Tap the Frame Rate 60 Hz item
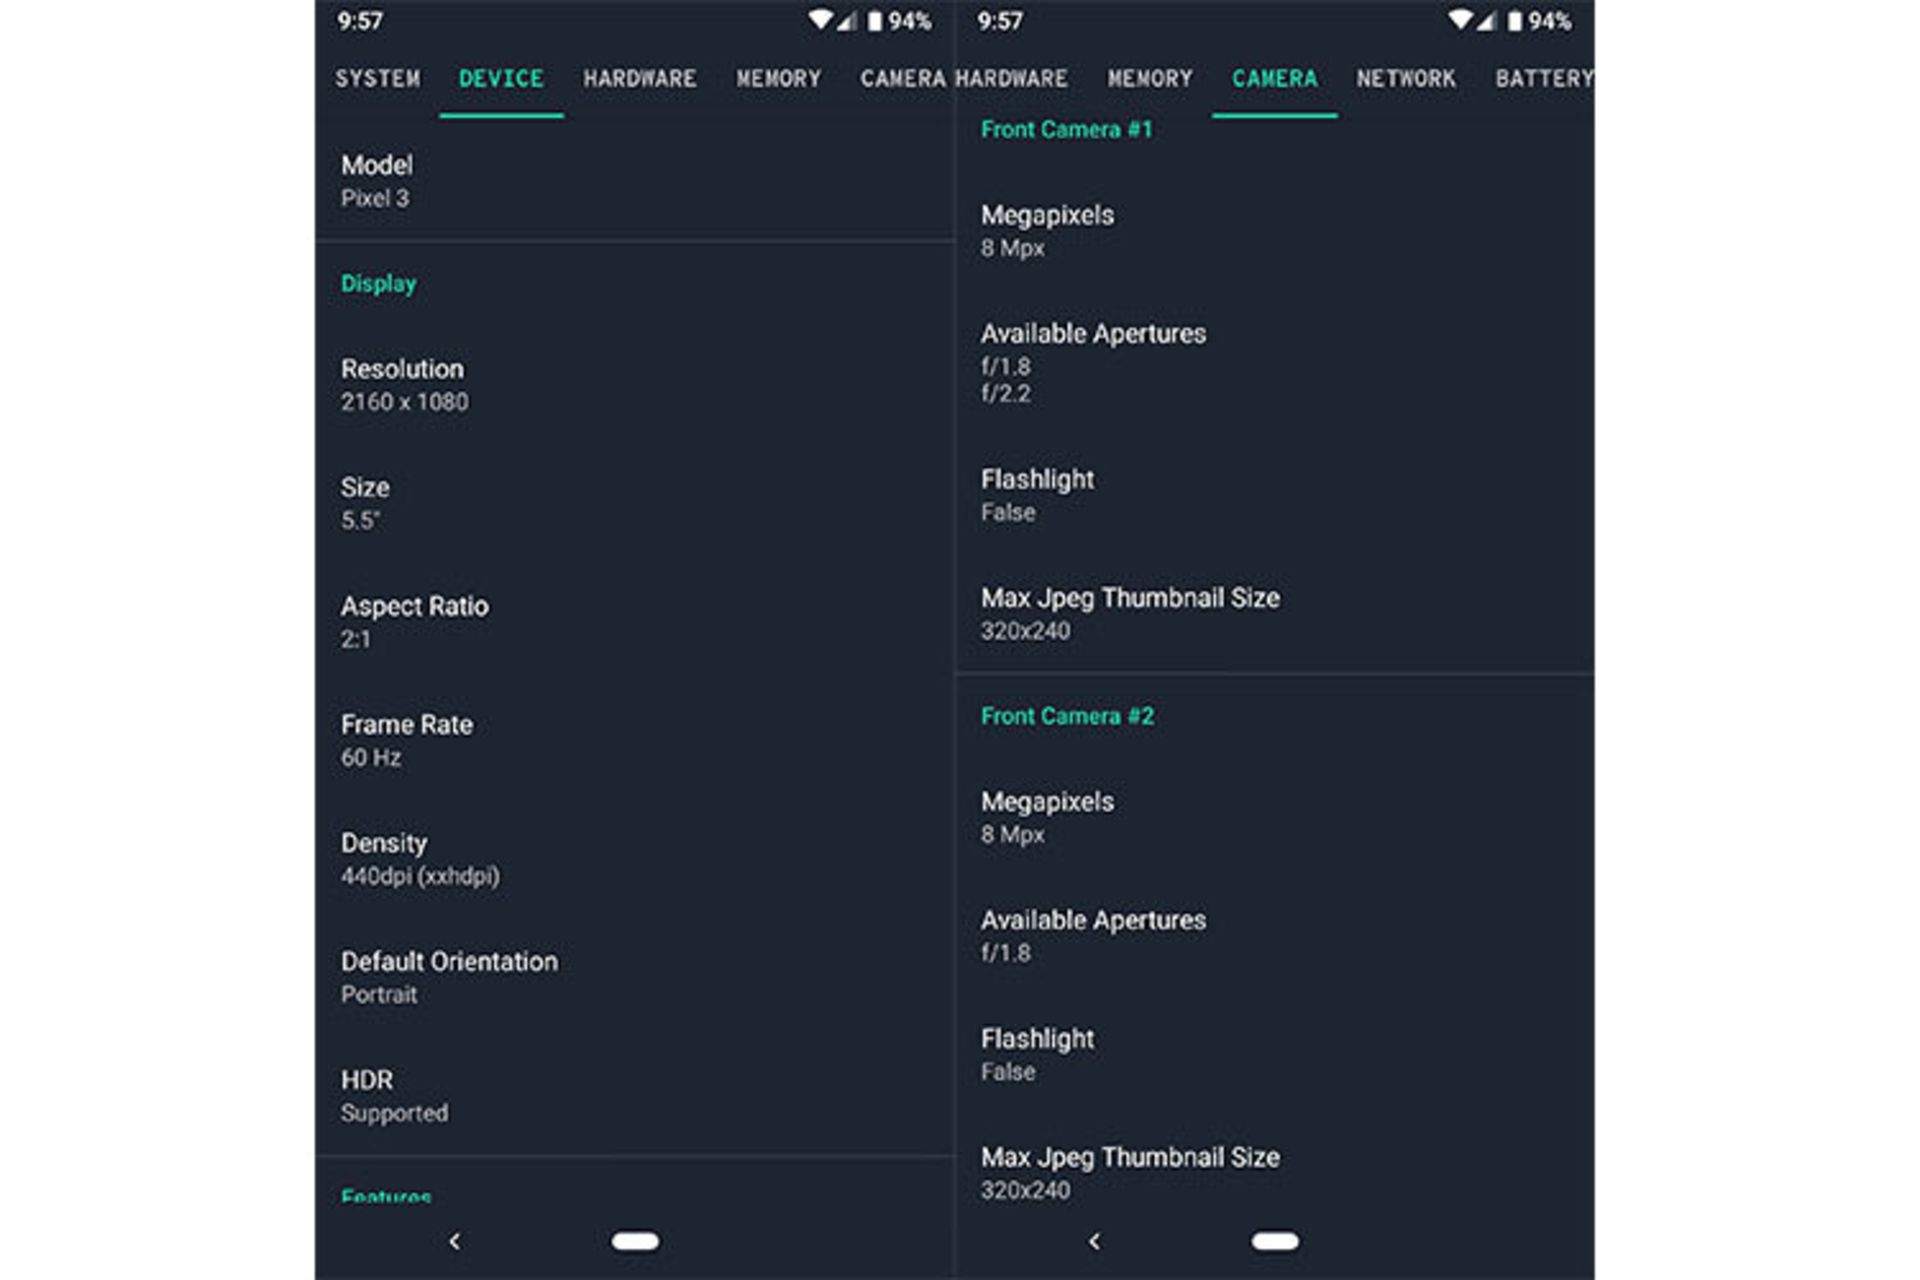The width and height of the screenshot is (1920, 1280). click(x=635, y=740)
